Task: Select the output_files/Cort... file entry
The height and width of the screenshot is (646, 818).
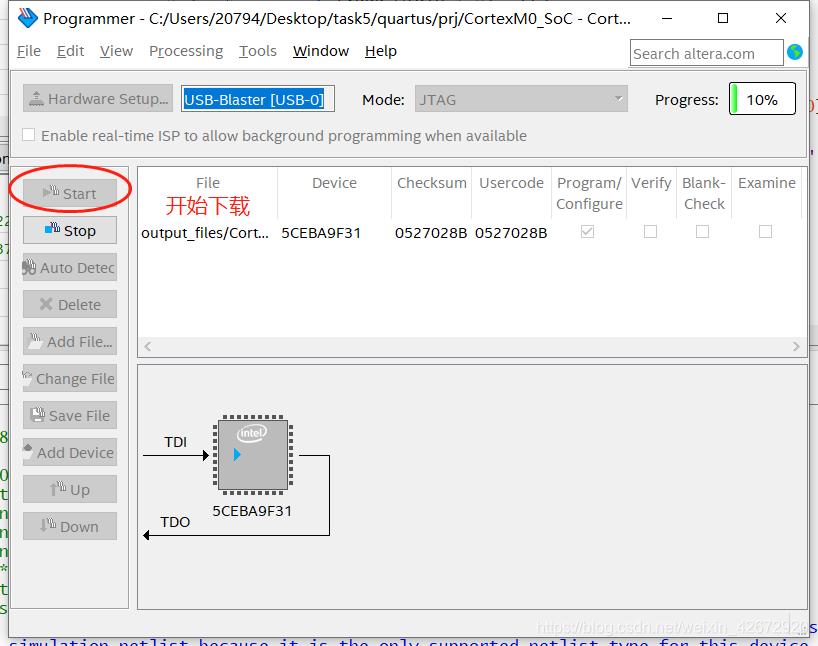Action: [x=205, y=233]
